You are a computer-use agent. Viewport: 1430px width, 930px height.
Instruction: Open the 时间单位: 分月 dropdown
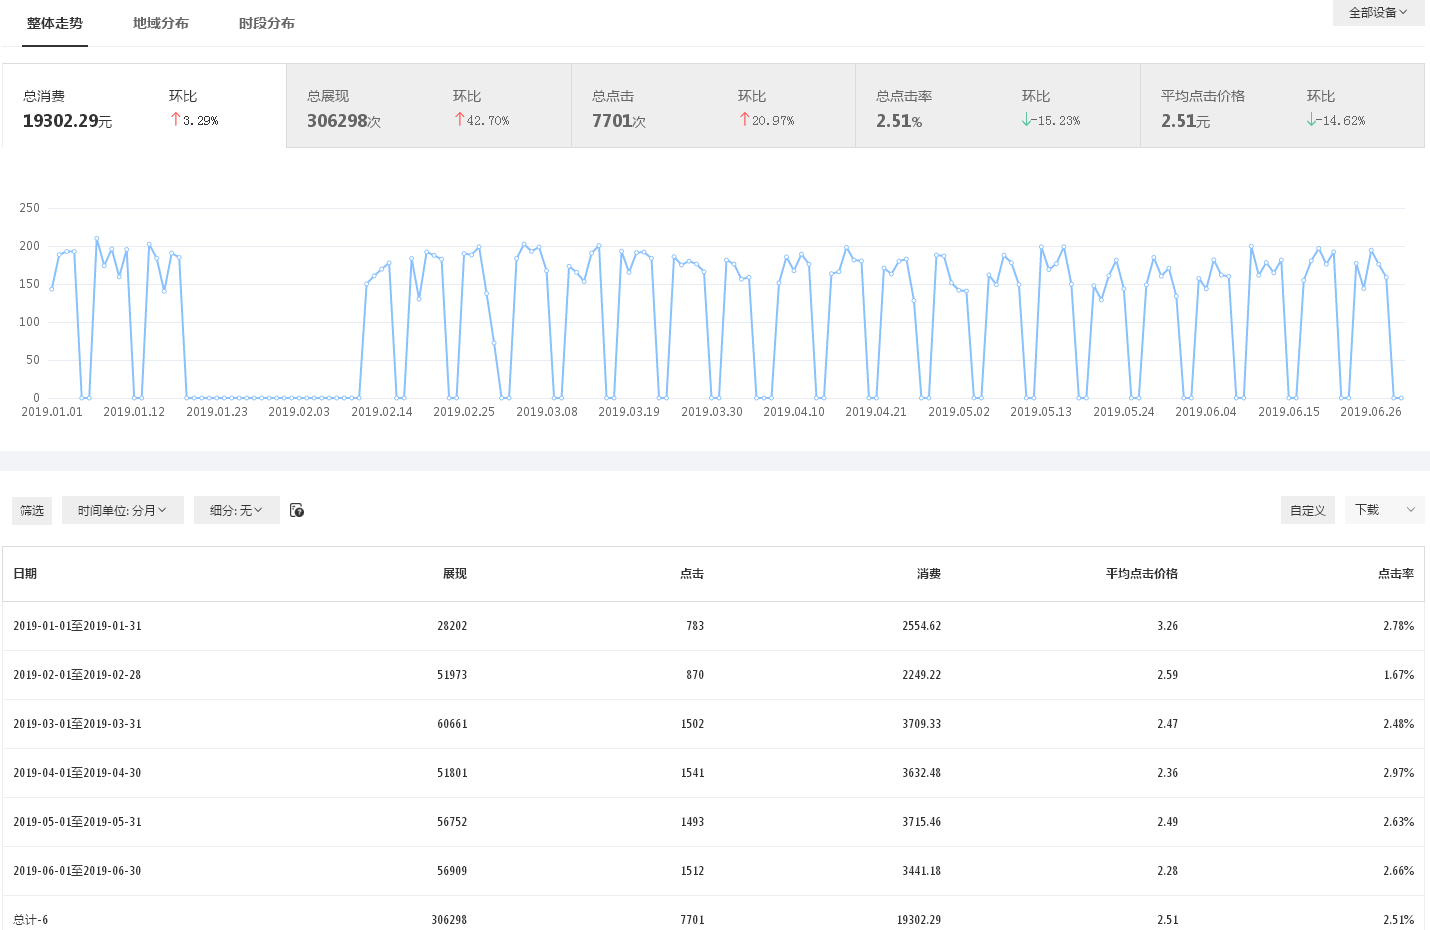tap(122, 510)
